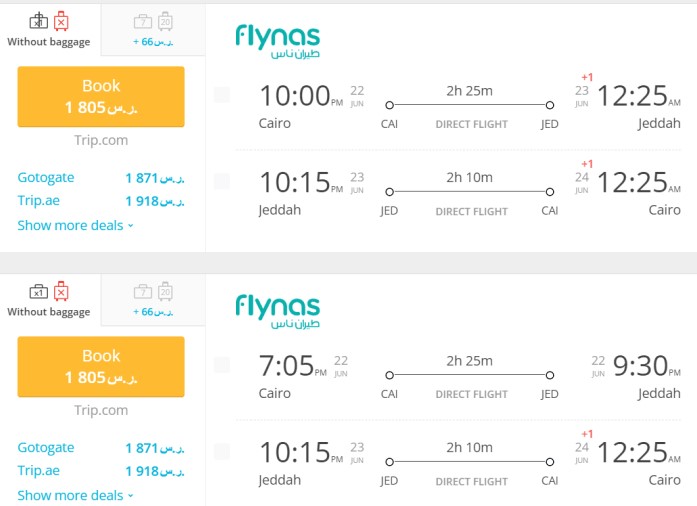The width and height of the screenshot is (697, 506).
Task: Select the +66 baggage option tab in second result
Action: [x=153, y=300]
